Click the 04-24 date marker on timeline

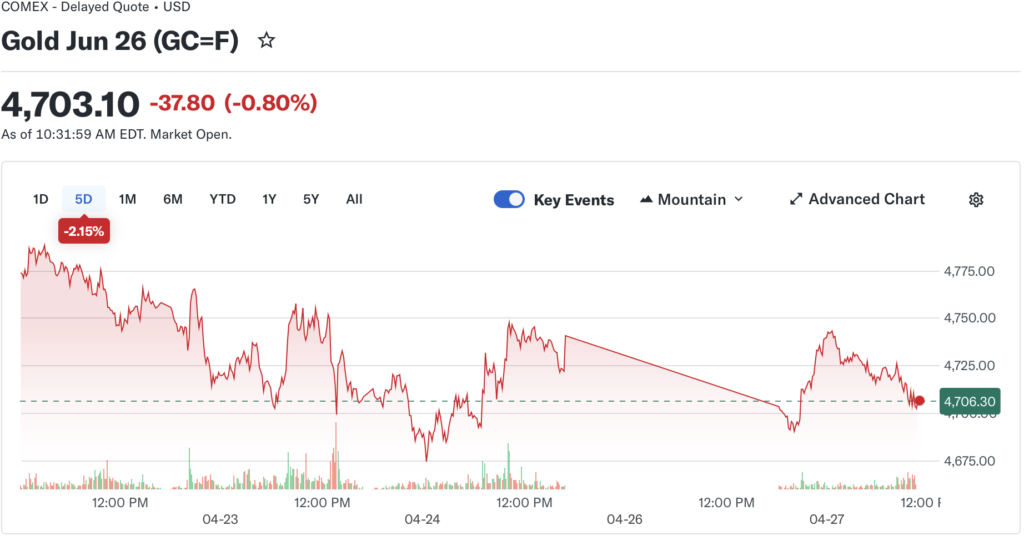[x=422, y=520]
